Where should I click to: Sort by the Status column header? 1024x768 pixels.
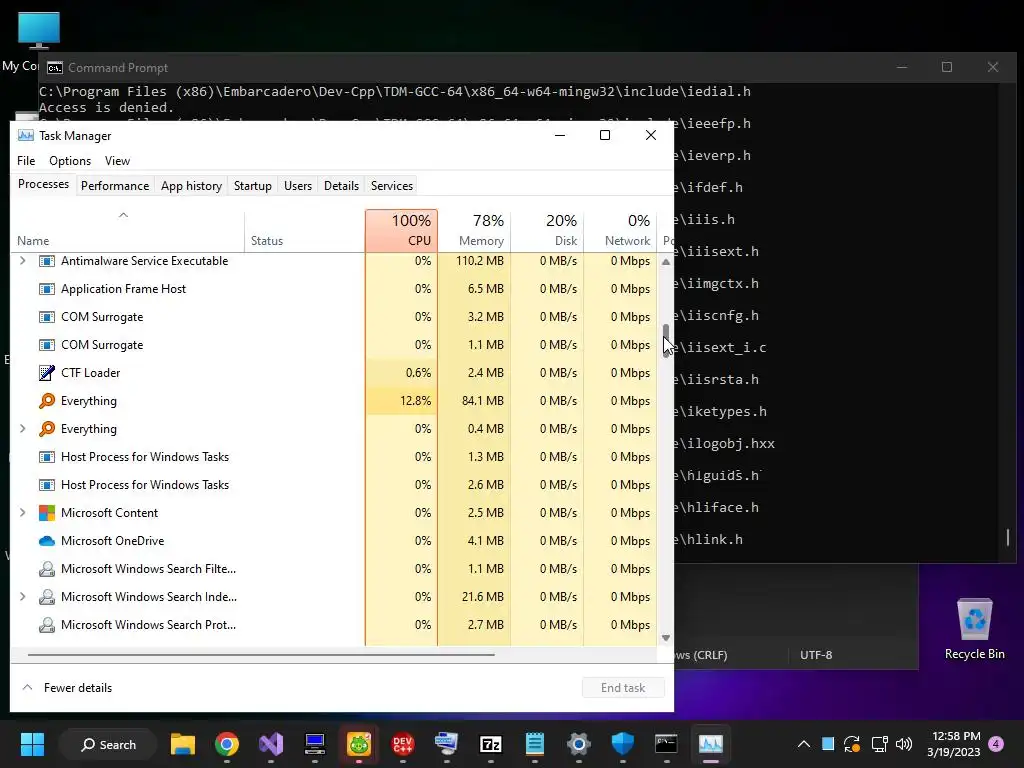coord(304,230)
